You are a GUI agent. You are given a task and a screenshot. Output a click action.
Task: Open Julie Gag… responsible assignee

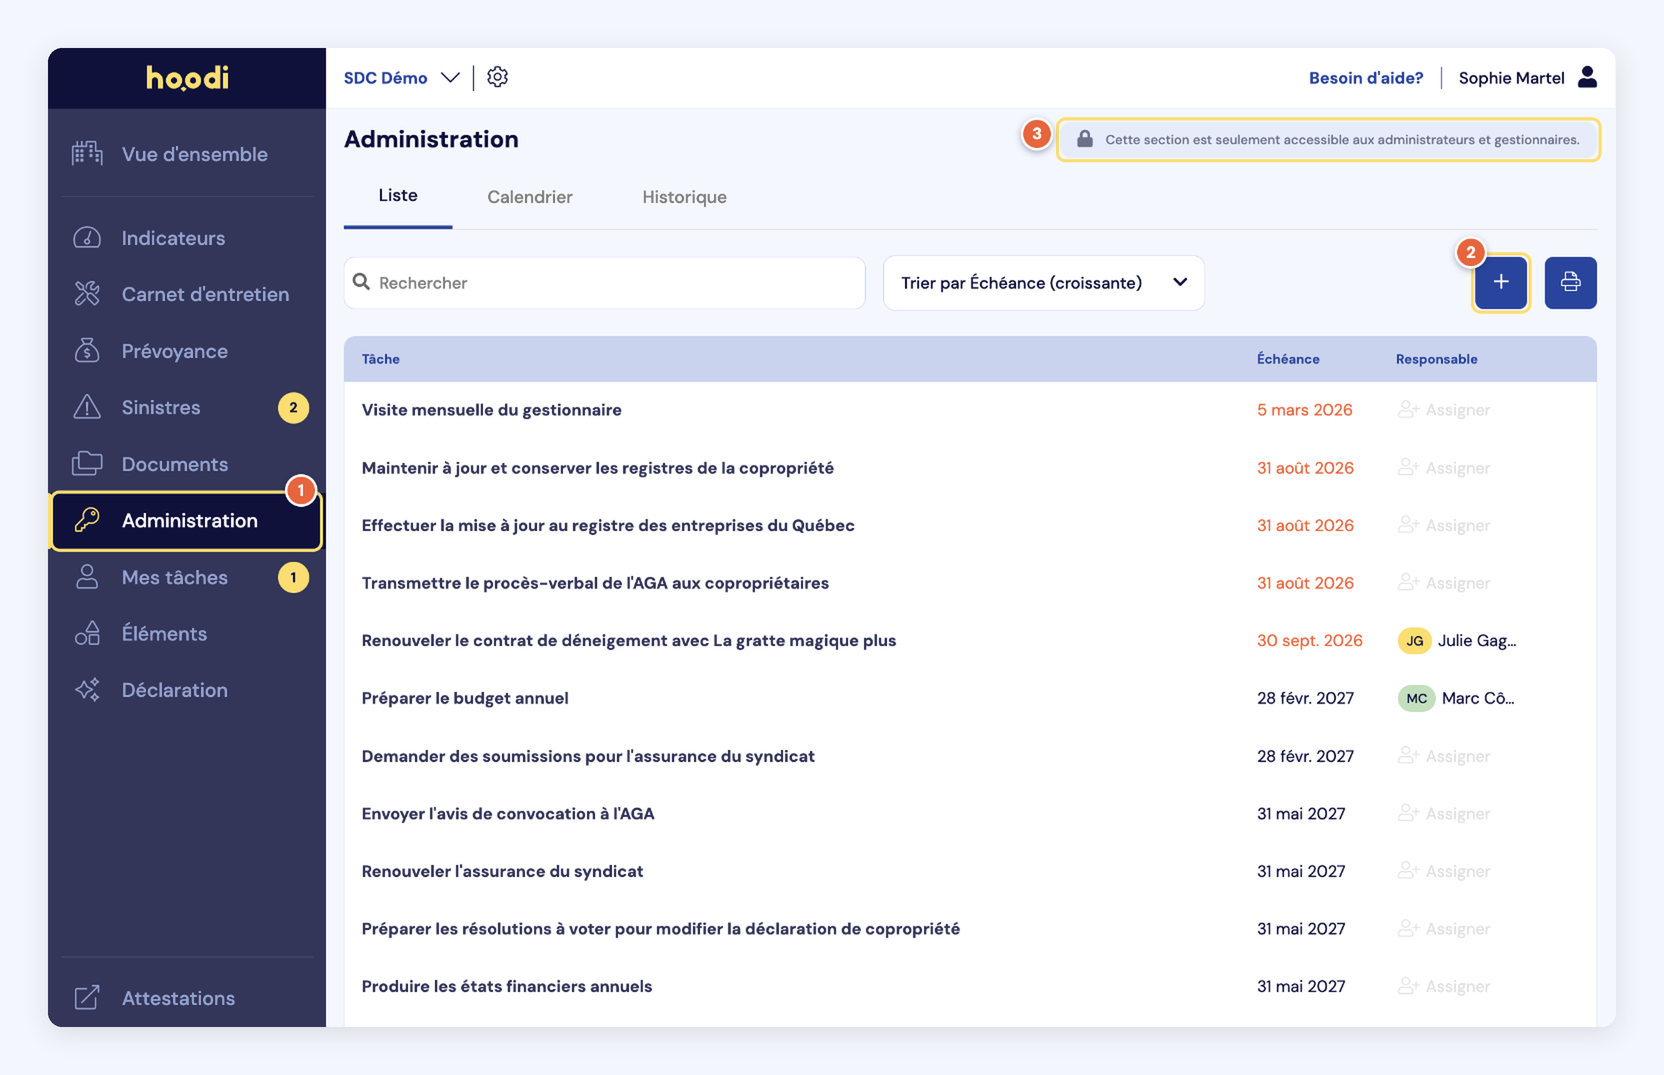tap(1457, 641)
